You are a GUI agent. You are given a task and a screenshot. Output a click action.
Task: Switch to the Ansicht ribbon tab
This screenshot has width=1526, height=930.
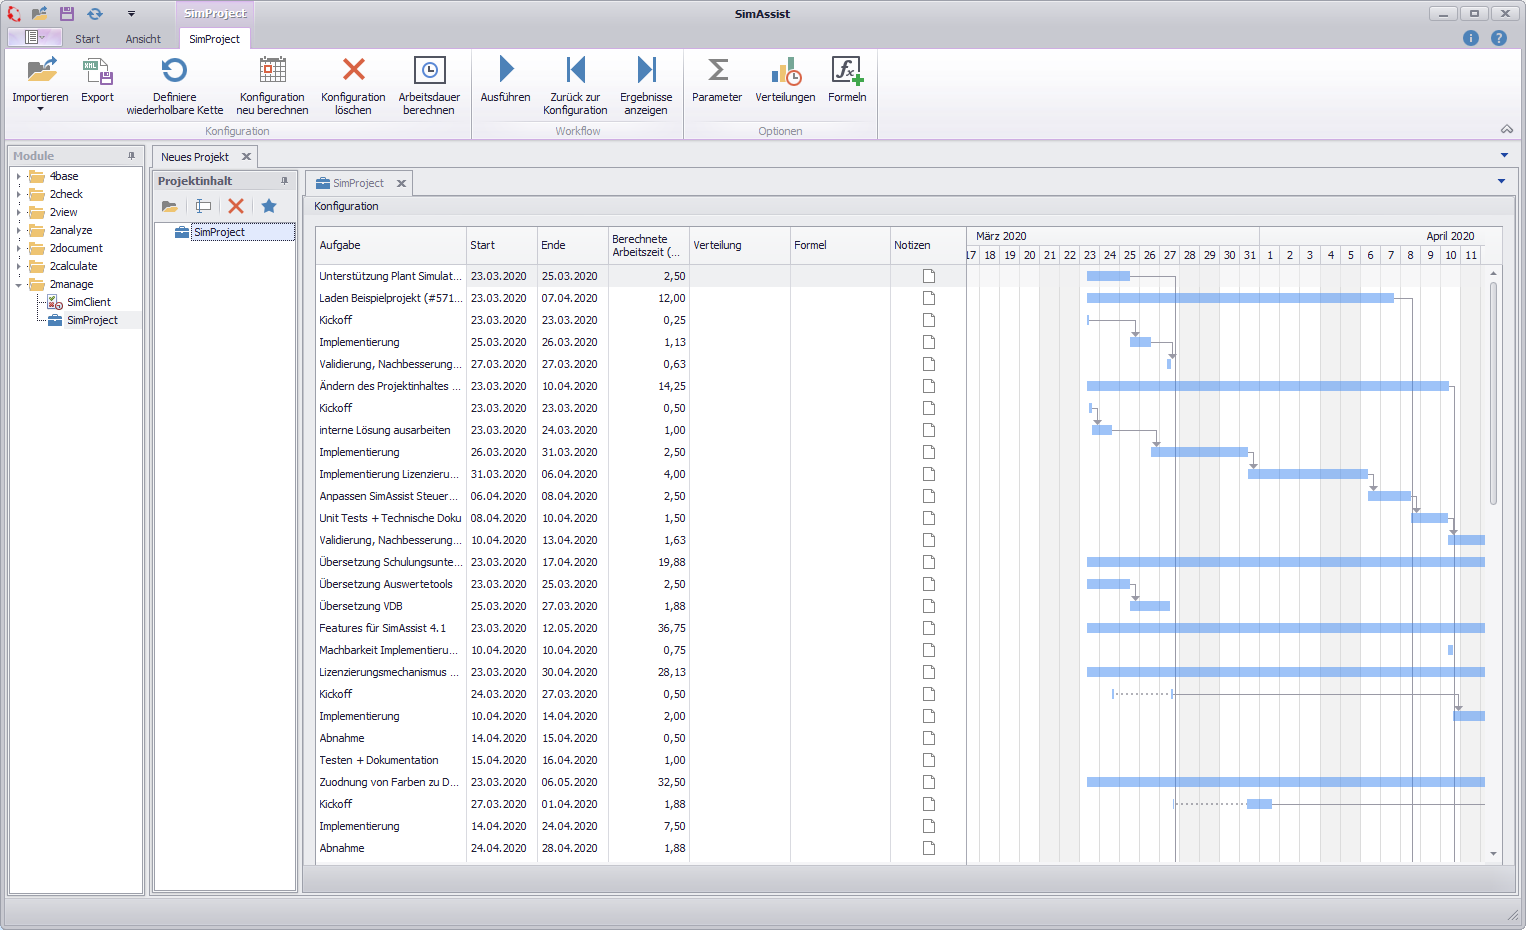tap(143, 39)
